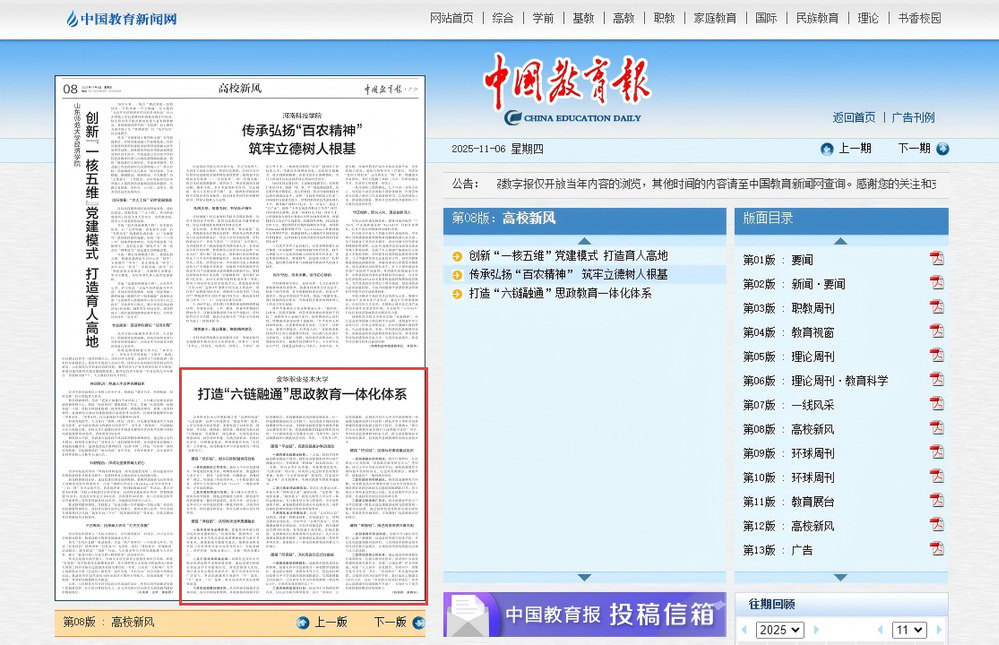Click the 下一版 next page arrow icon
Screen dimensions: 999x645
pos(417,622)
